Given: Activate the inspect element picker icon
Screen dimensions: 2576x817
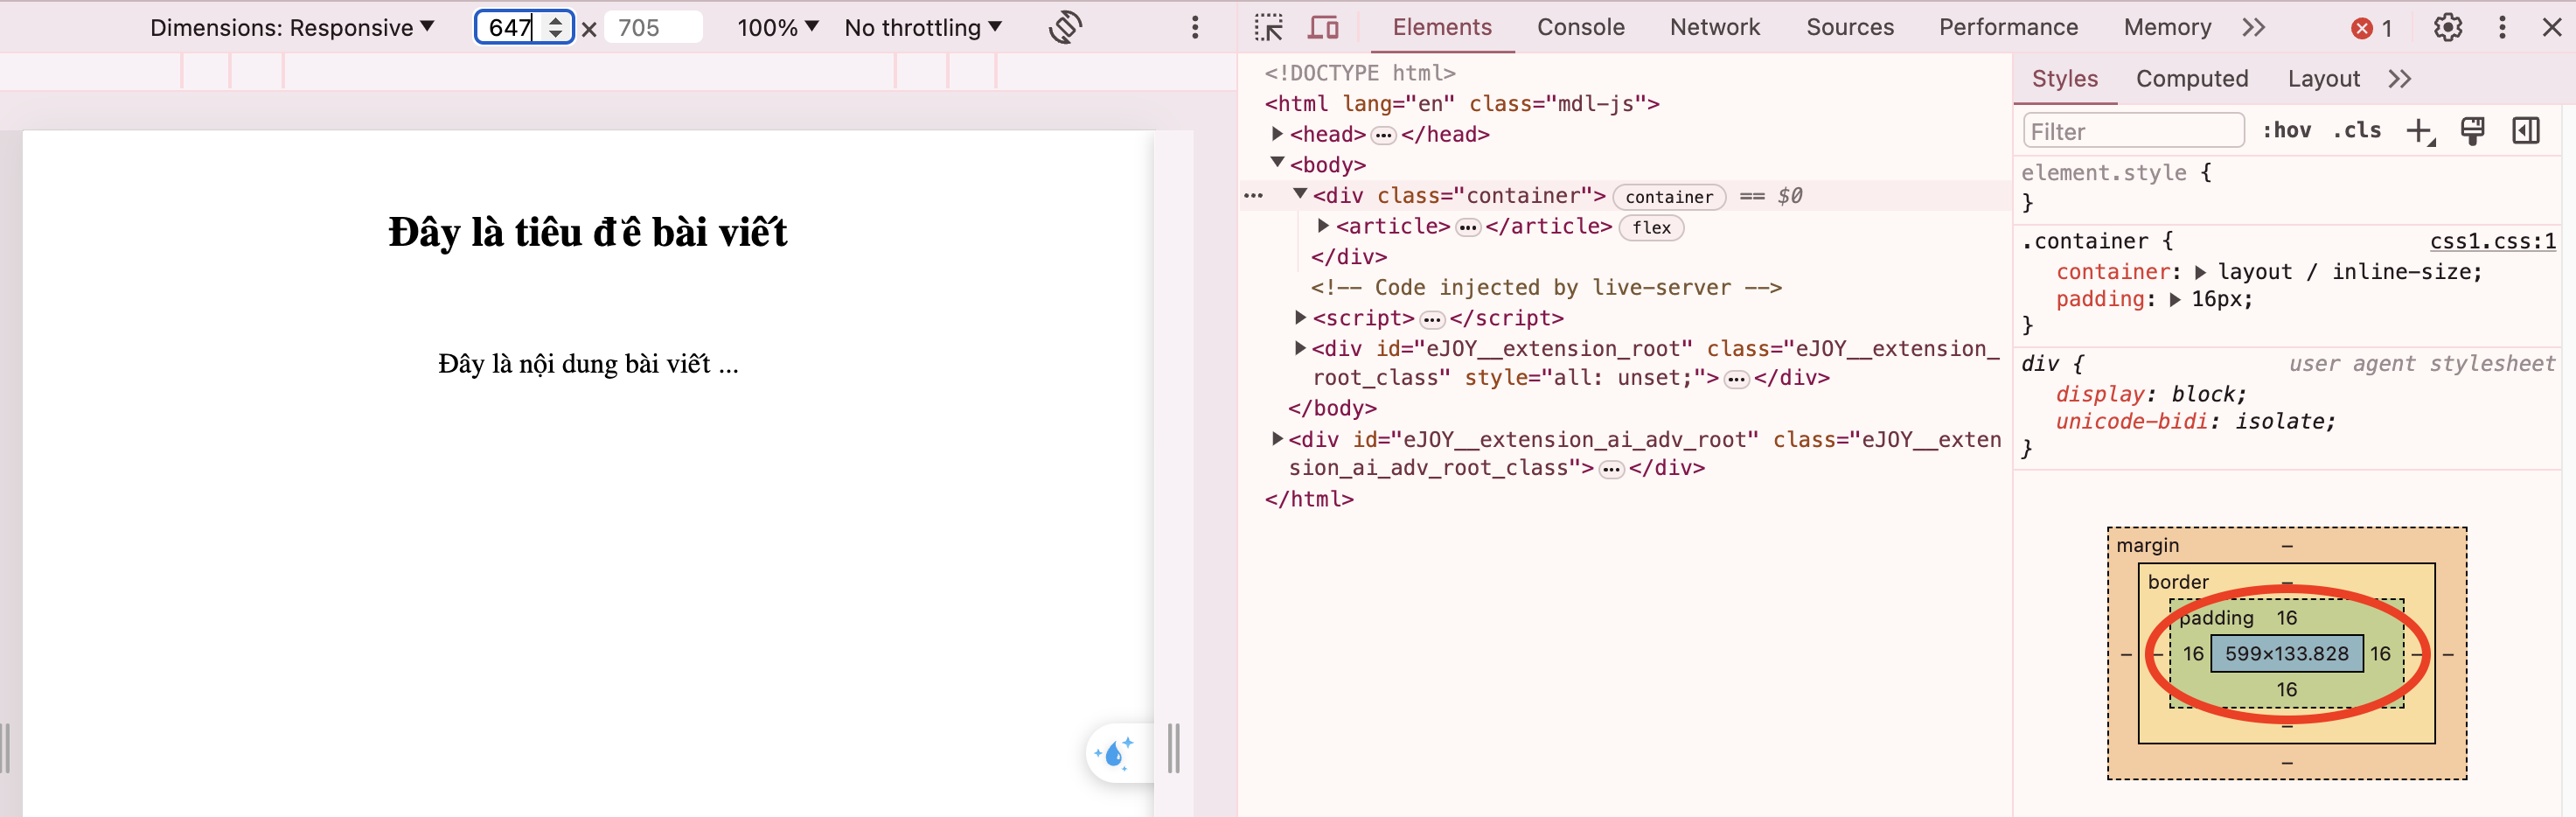Looking at the screenshot, I should click(x=1269, y=27).
